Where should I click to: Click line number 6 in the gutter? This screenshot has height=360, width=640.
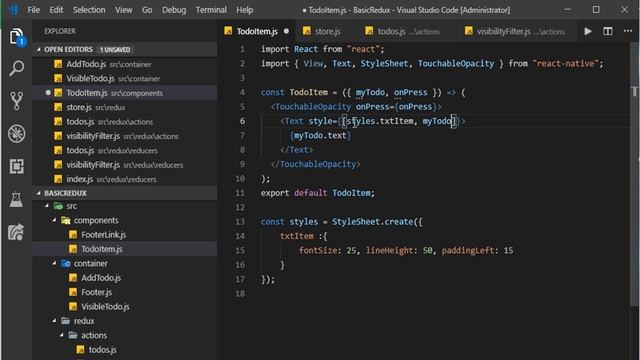pyautogui.click(x=242, y=121)
